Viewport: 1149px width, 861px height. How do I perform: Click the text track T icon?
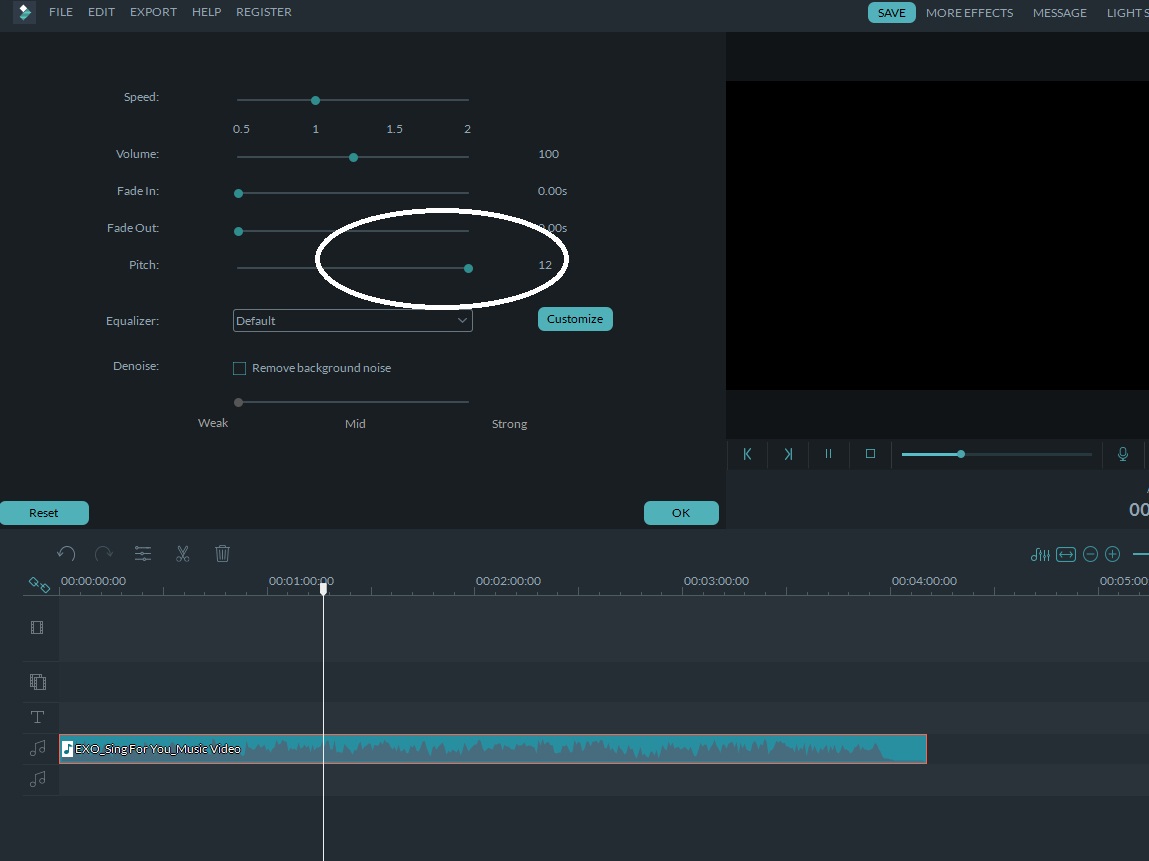37,717
